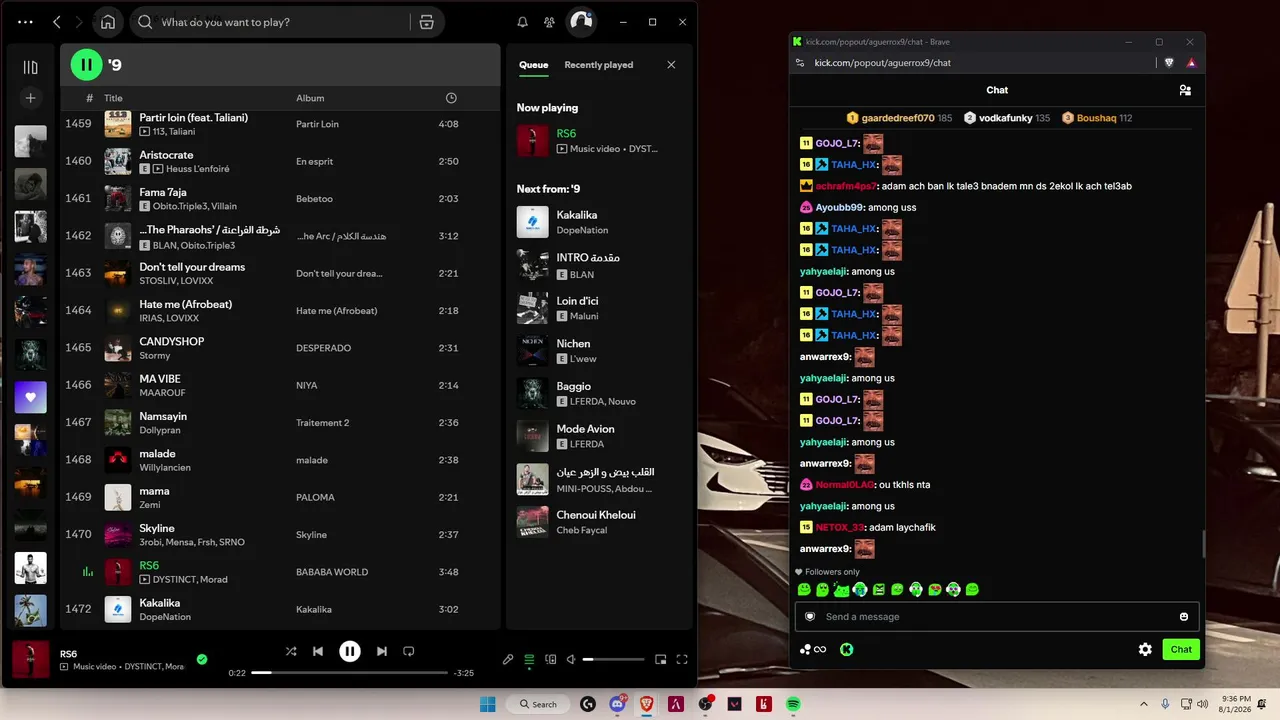Click RS6 album art in now playing bar
This screenshot has width=1280, height=720.
30,660
